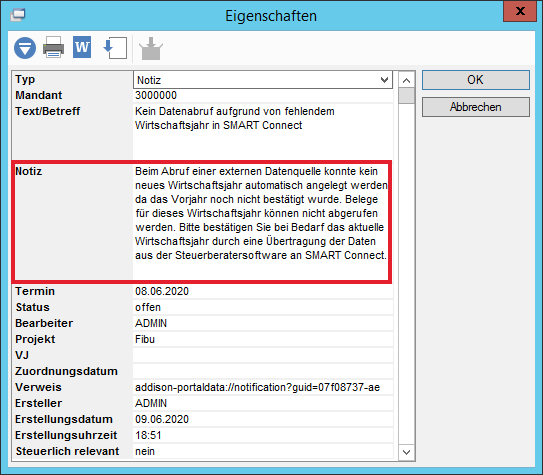Screen dimensions: 543x475
Task: Click the Status value offen
Action: [263, 307]
